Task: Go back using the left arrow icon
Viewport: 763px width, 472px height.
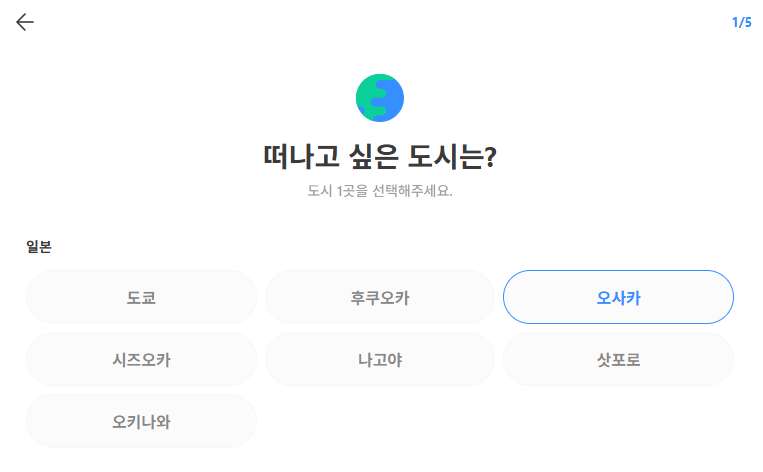Action: click(x=25, y=22)
